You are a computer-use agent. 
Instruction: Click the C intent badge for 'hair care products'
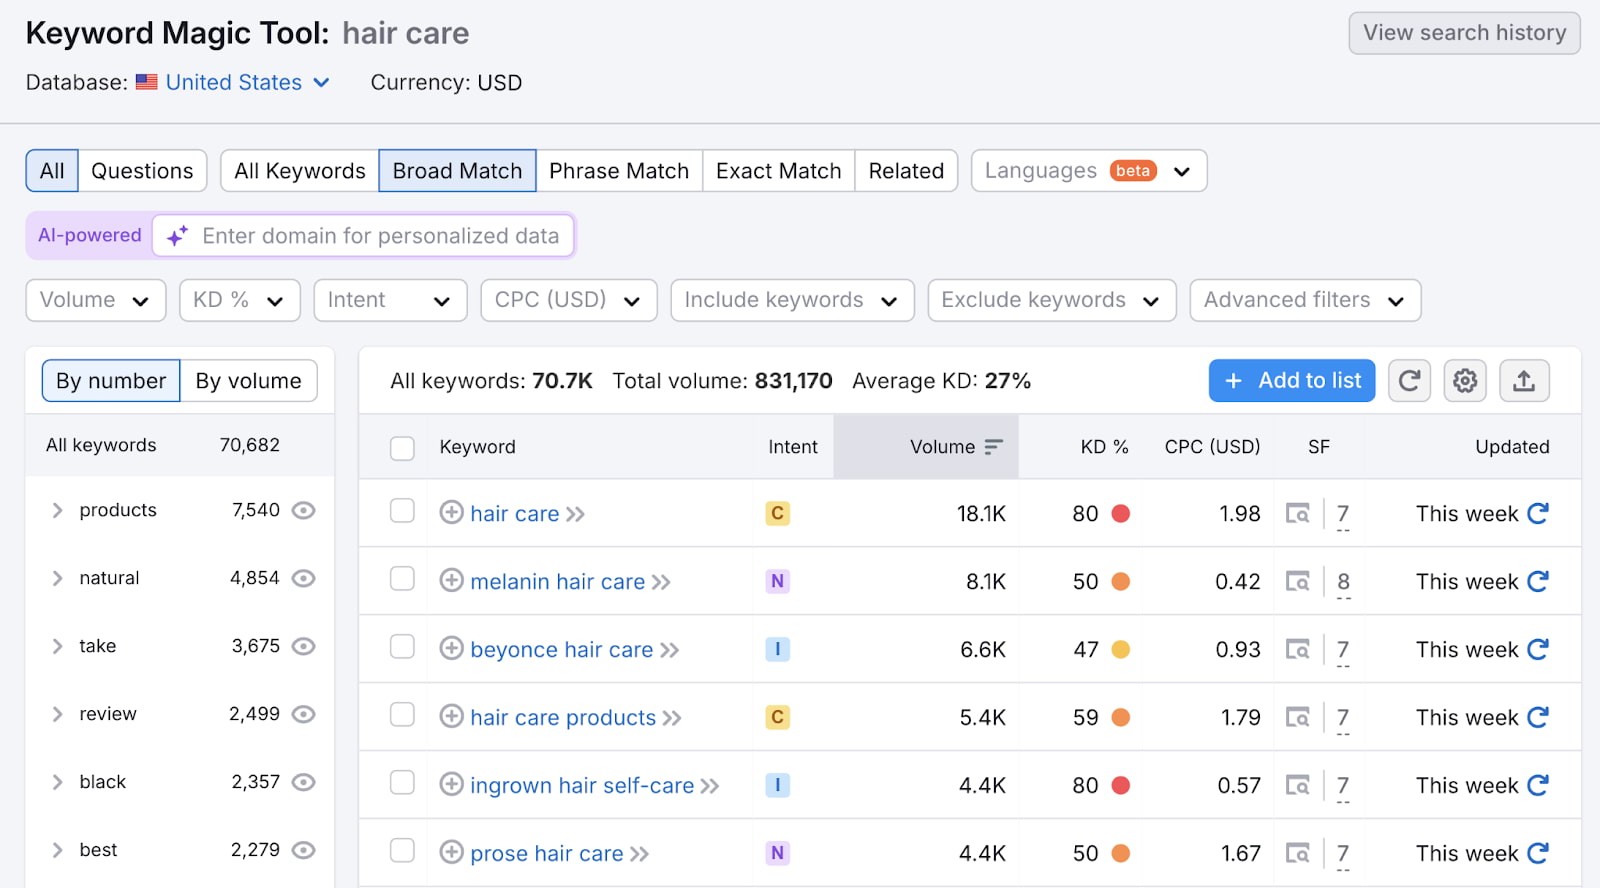(777, 717)
